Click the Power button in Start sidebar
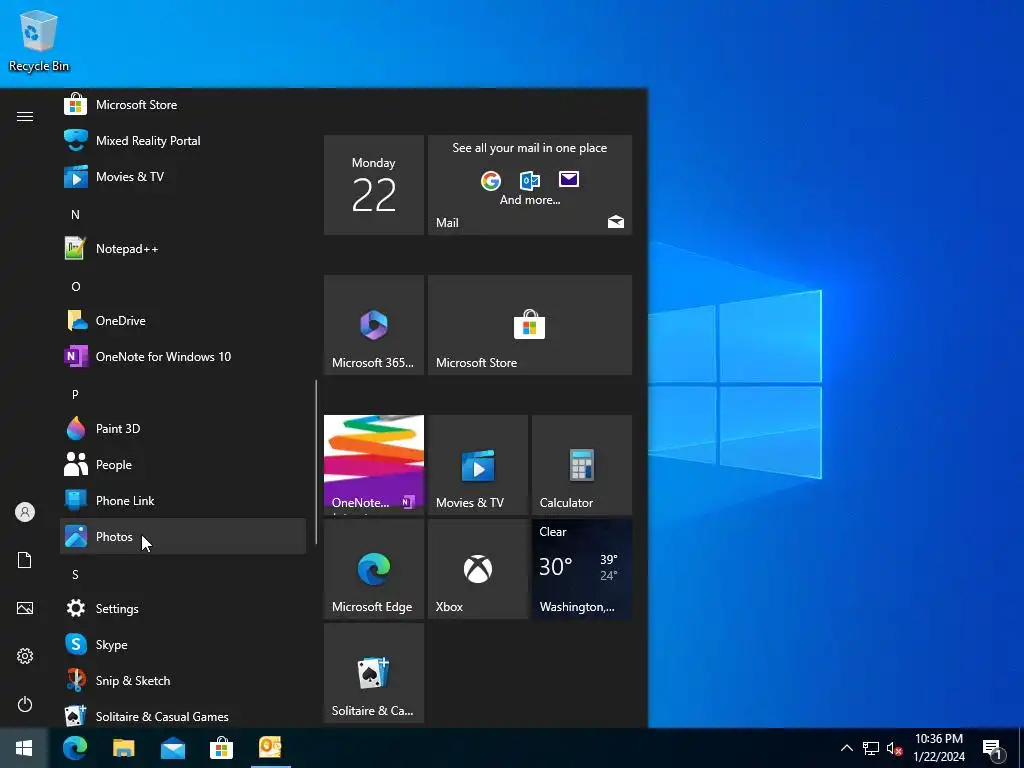The image size is (1024, 768). [x=25, y=704]
